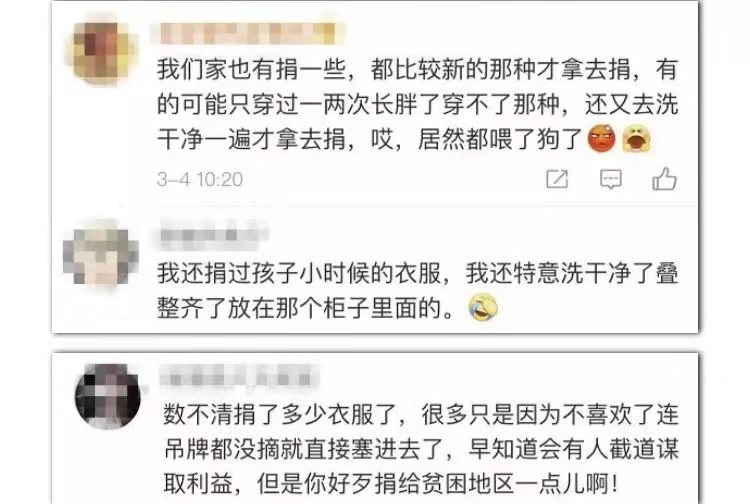Open the third commenter's dark round avatar

point(108,396)
